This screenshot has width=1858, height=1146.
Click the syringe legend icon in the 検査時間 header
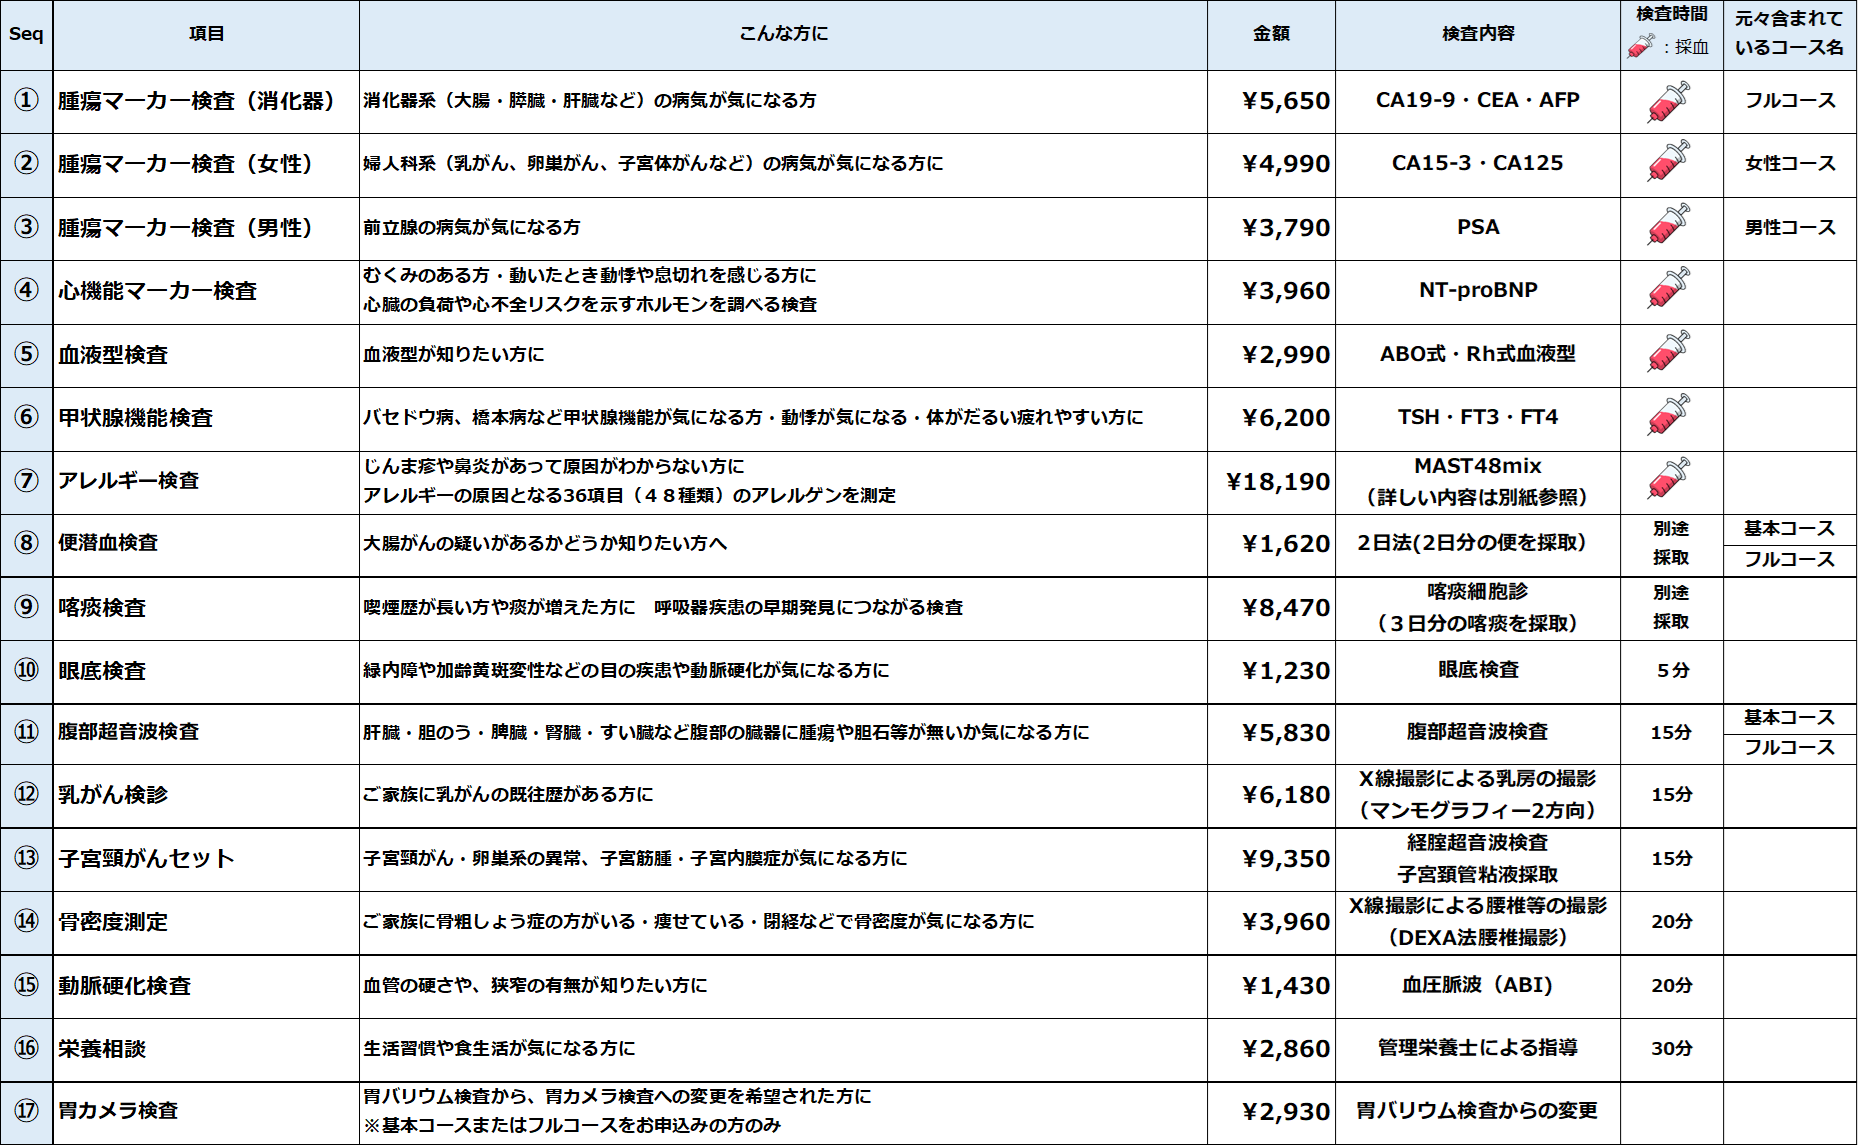coord(1641,46)
